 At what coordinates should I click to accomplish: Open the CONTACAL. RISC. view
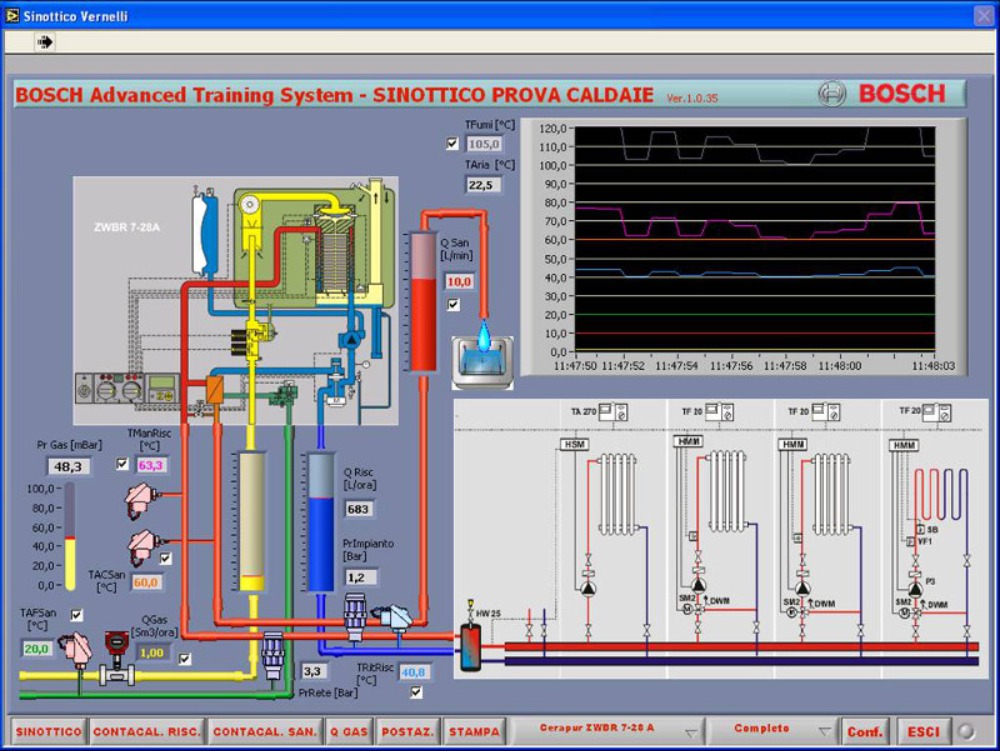(x=147, y=731)
